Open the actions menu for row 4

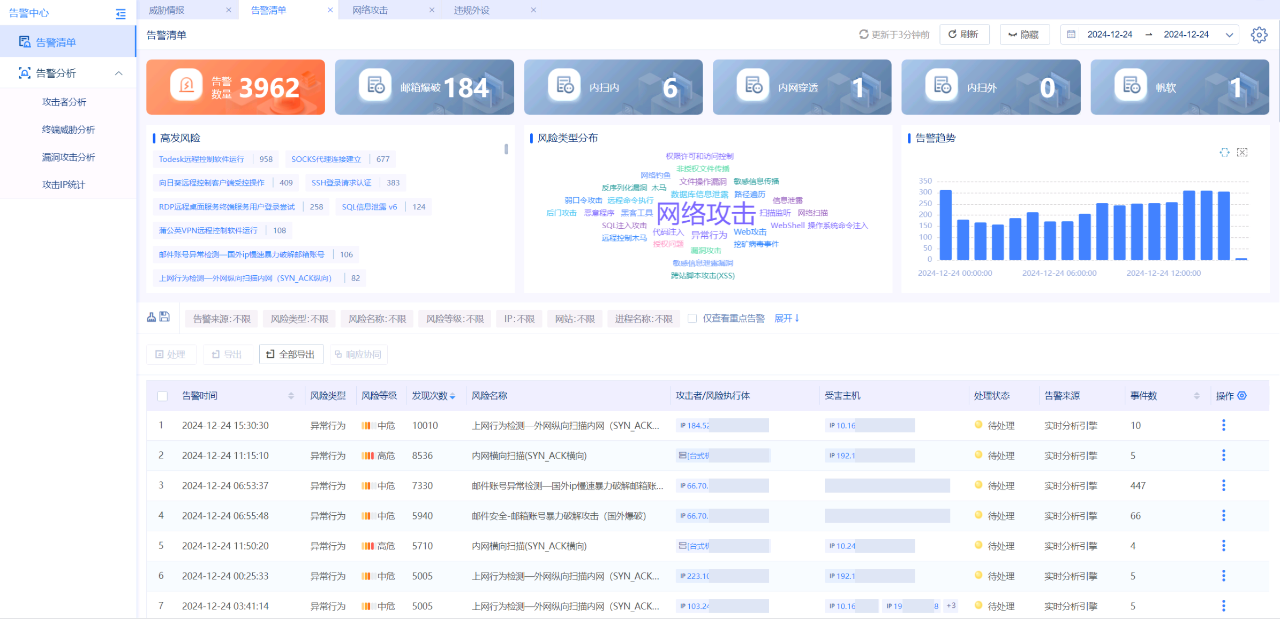1223,516
